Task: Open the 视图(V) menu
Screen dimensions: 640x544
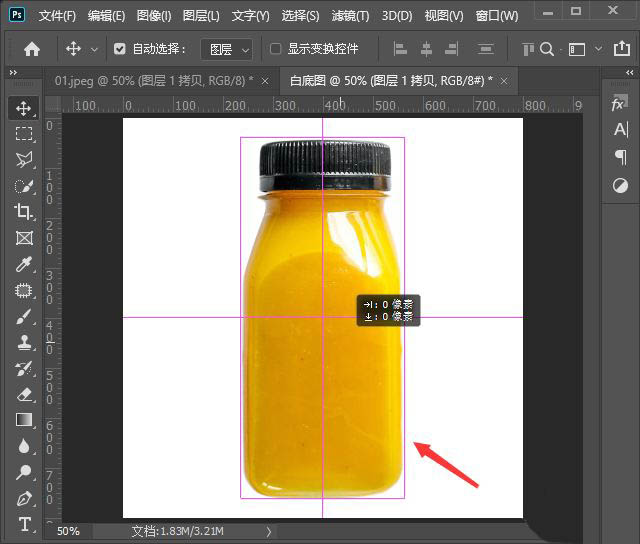Action: click(x=444, y=16)
